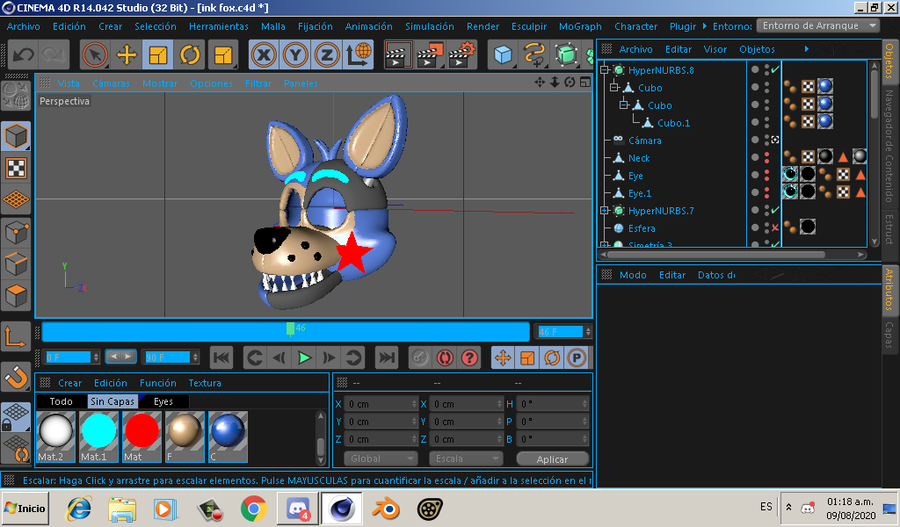Activate the Rotate tool in the toolbar
The image size is (900, 527).
point(189,55)
